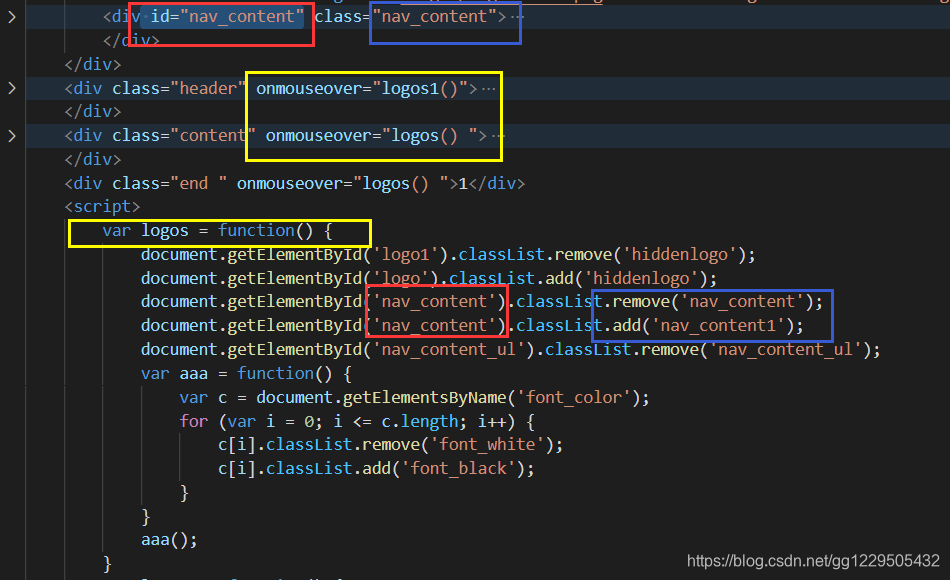This screenshot has height=580, width=950.
Task: Click classList.remove('nav_content') code
Action: tap(669, 302)
